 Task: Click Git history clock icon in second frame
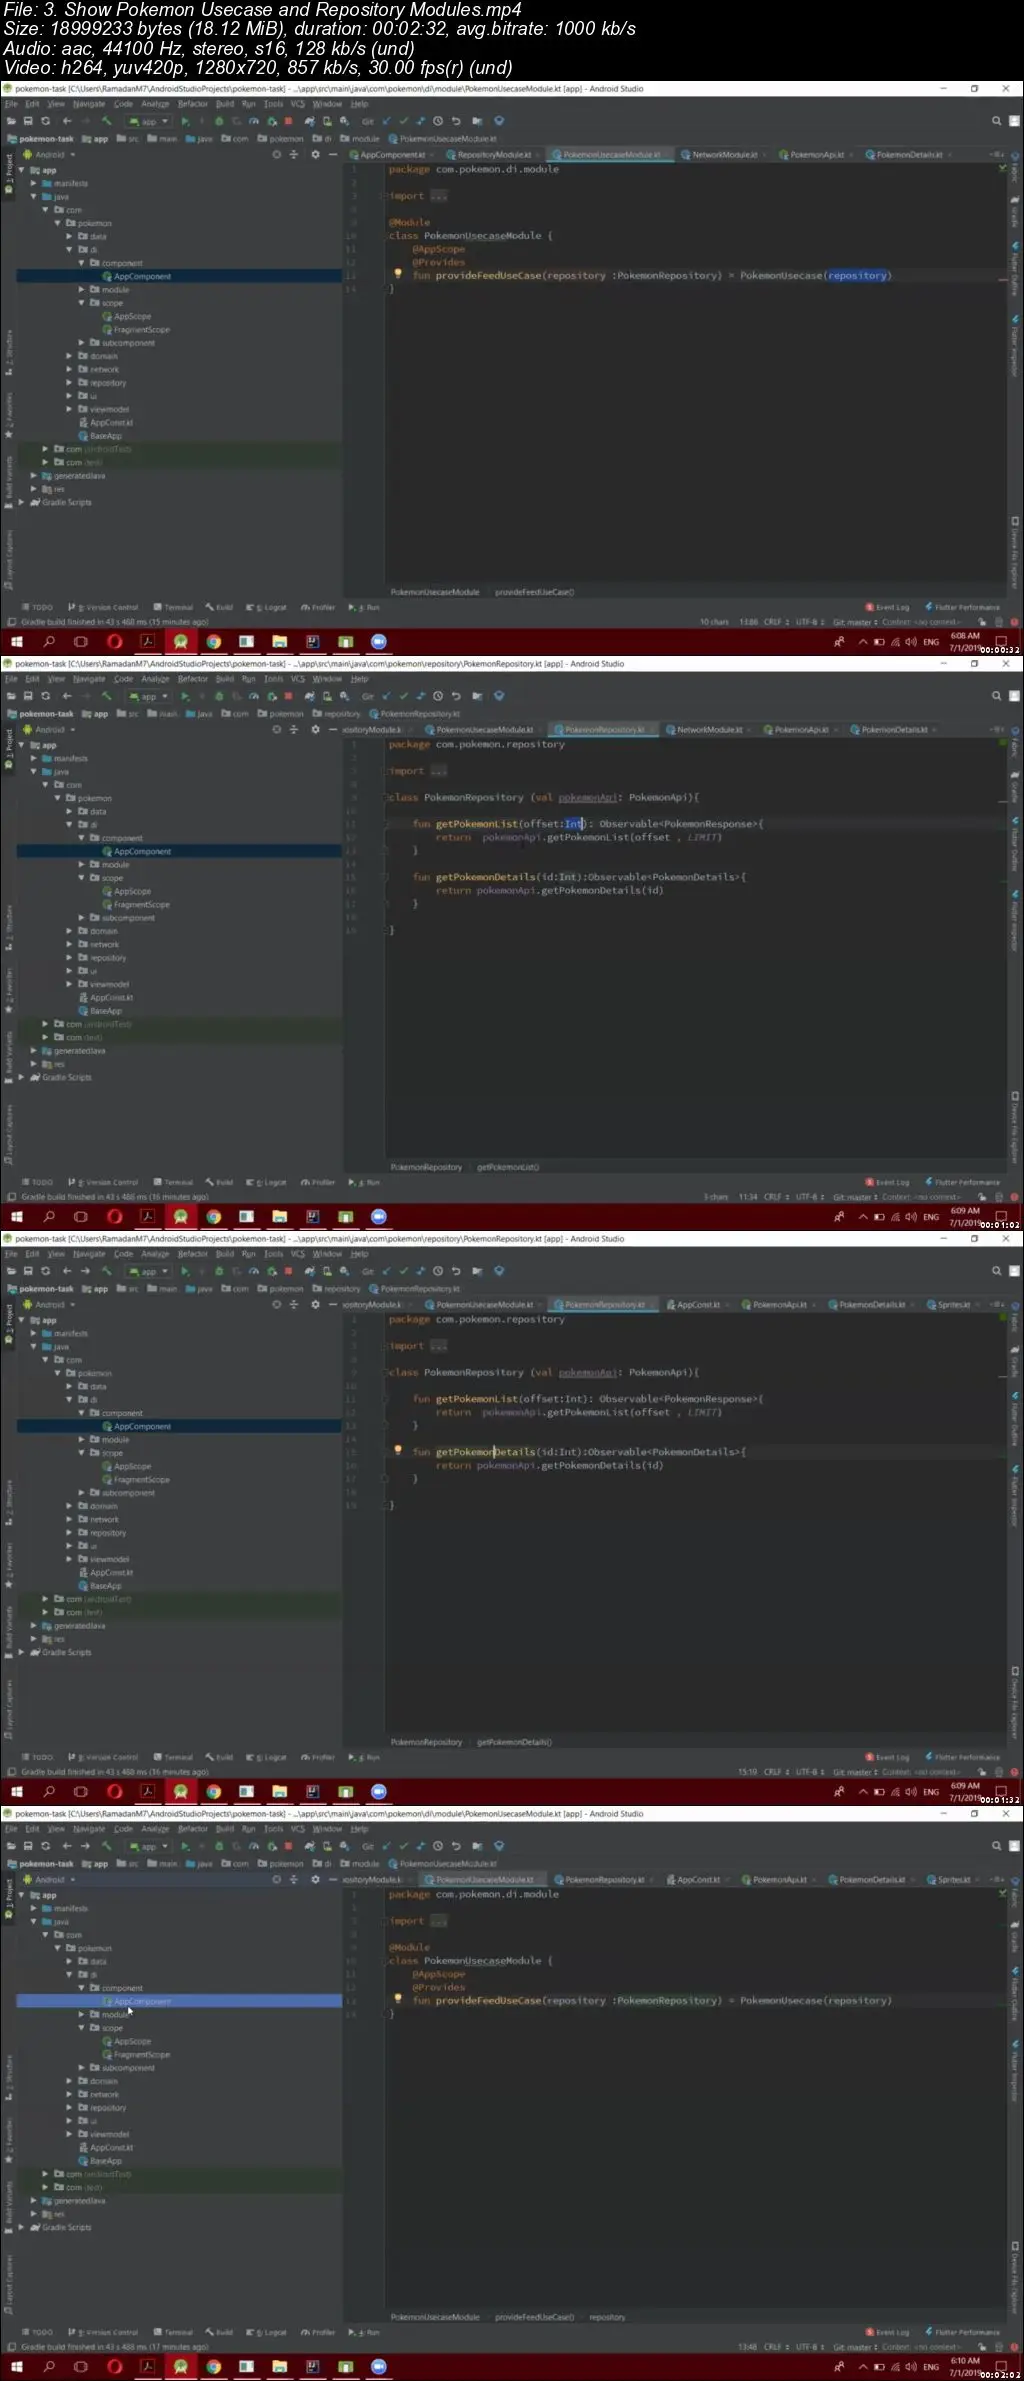(437, 696)
